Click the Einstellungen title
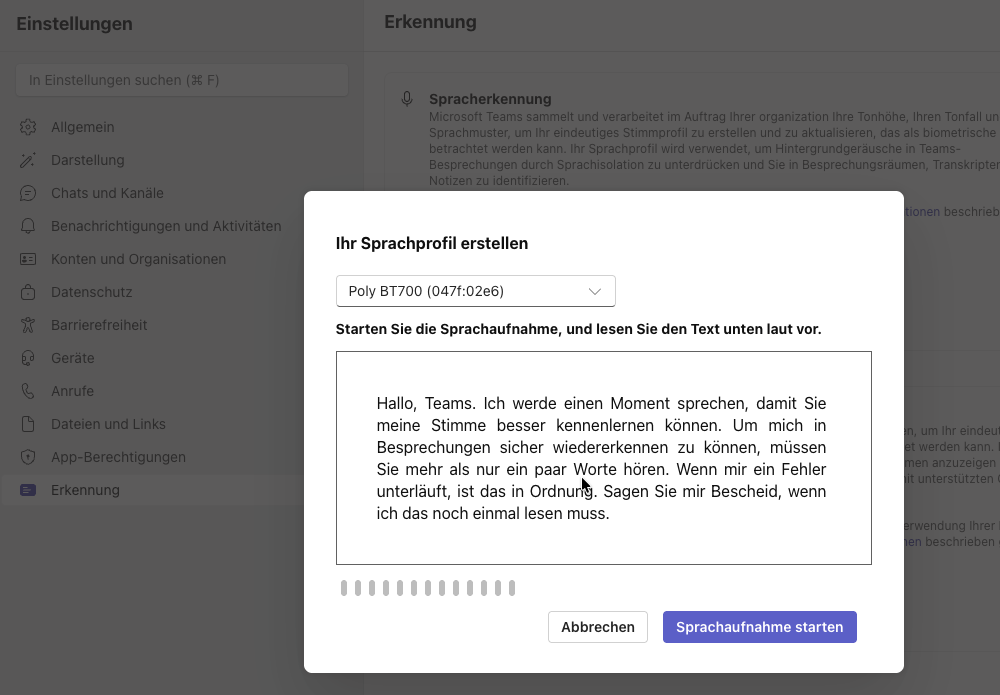Viewport: 1000px width, 695px height. [x=75, y=24]
